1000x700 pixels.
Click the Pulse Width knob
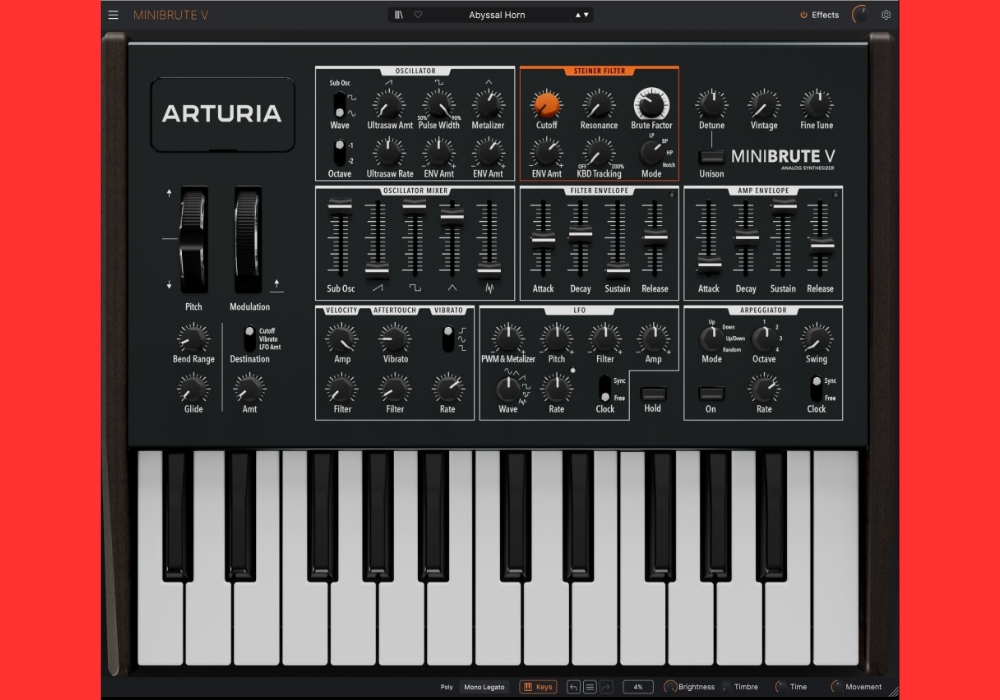(439, 104)
